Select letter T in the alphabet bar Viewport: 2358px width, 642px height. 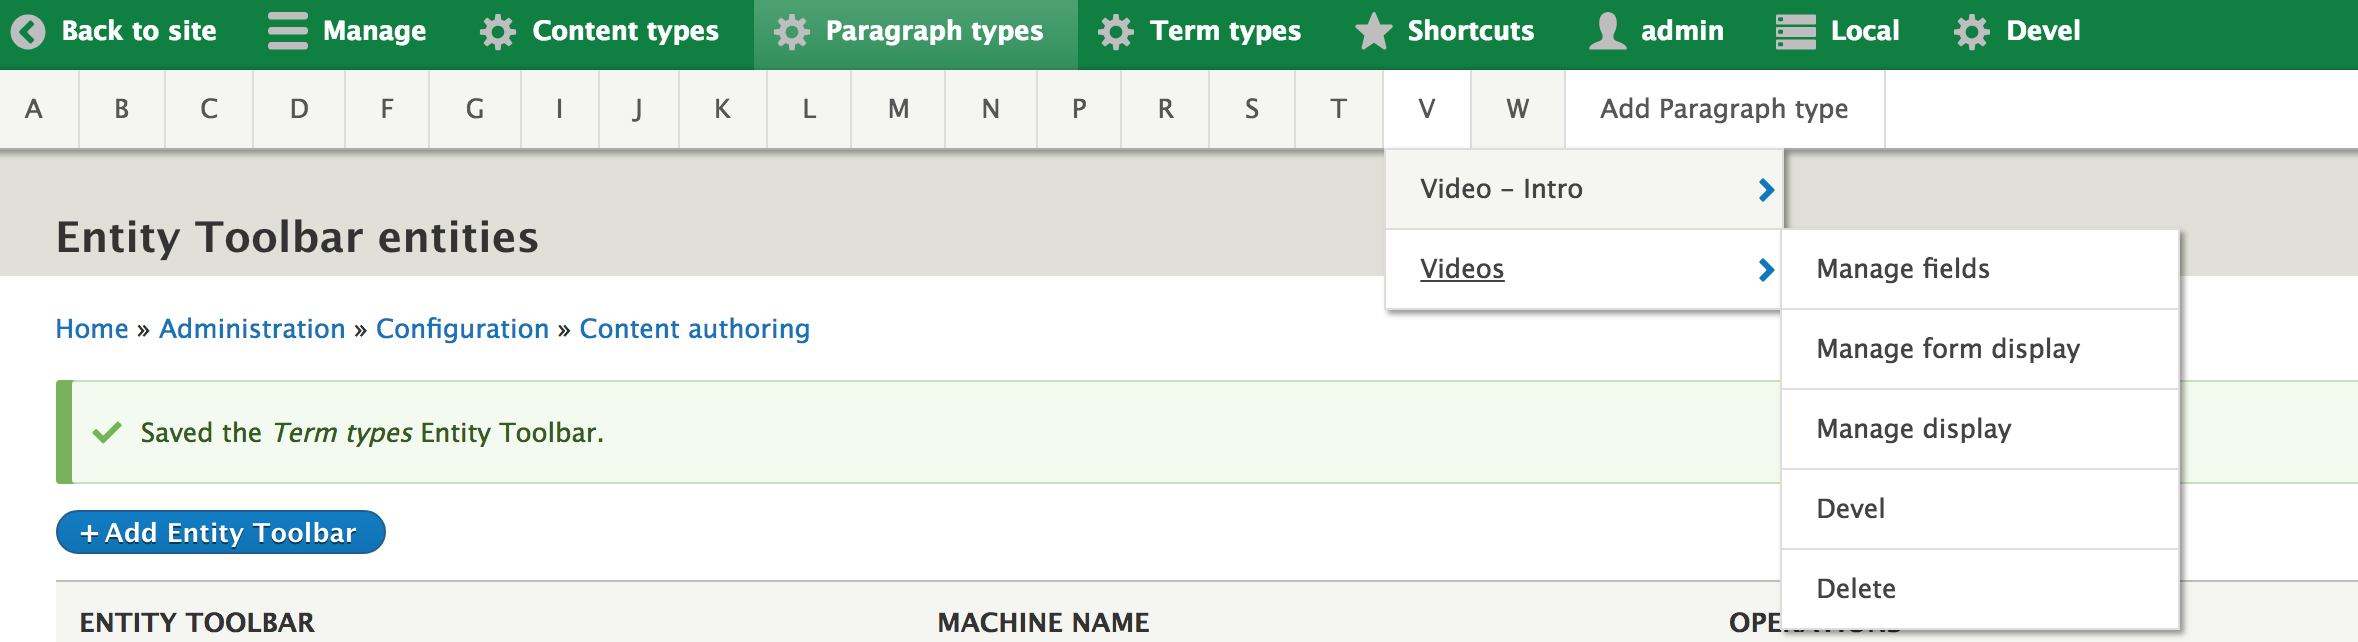click(1339, 109)
